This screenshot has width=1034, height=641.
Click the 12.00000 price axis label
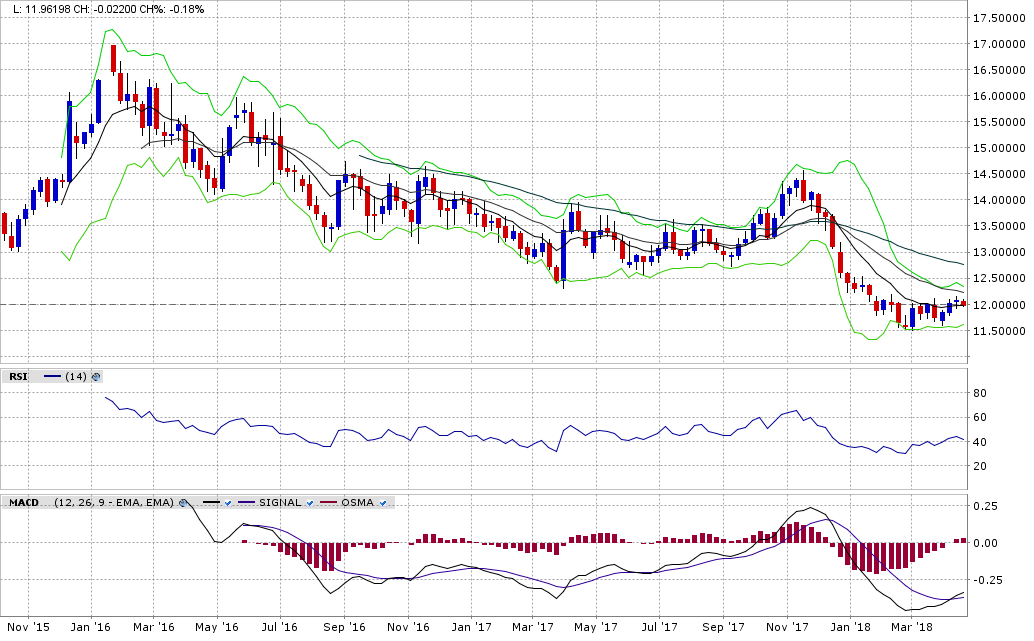coord(1000,304)
